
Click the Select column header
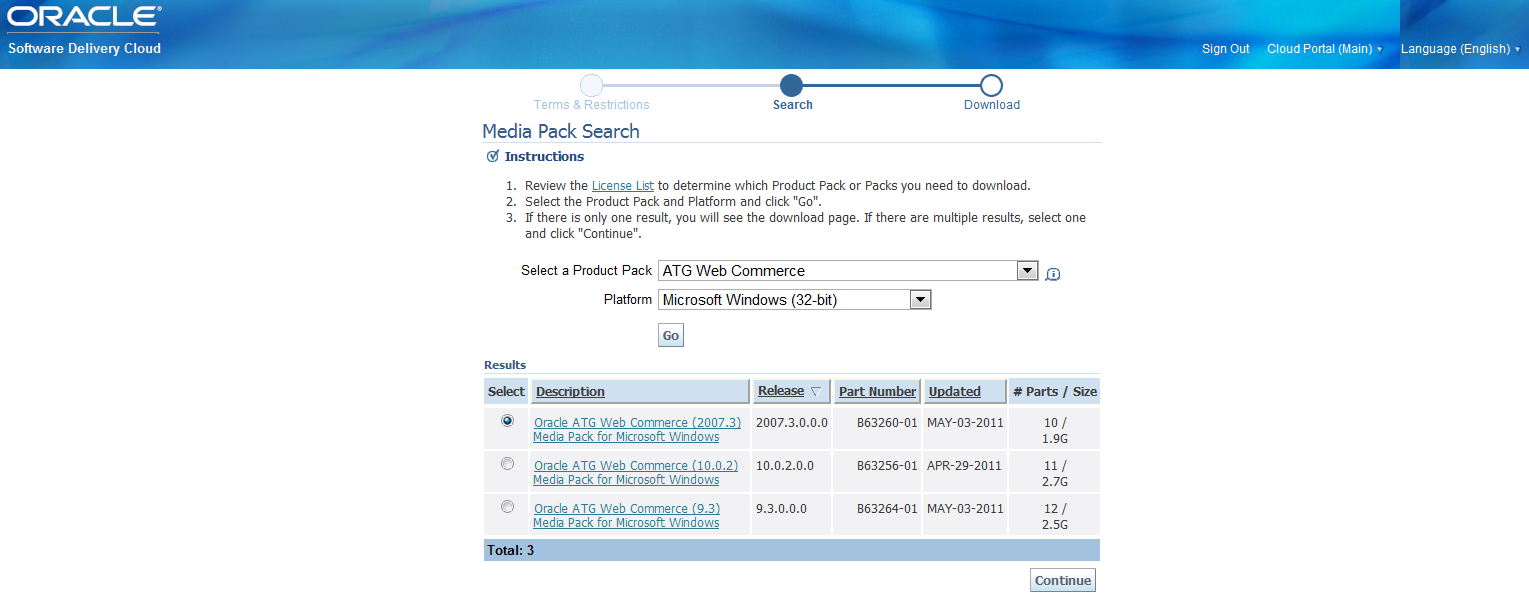(506, 392)
